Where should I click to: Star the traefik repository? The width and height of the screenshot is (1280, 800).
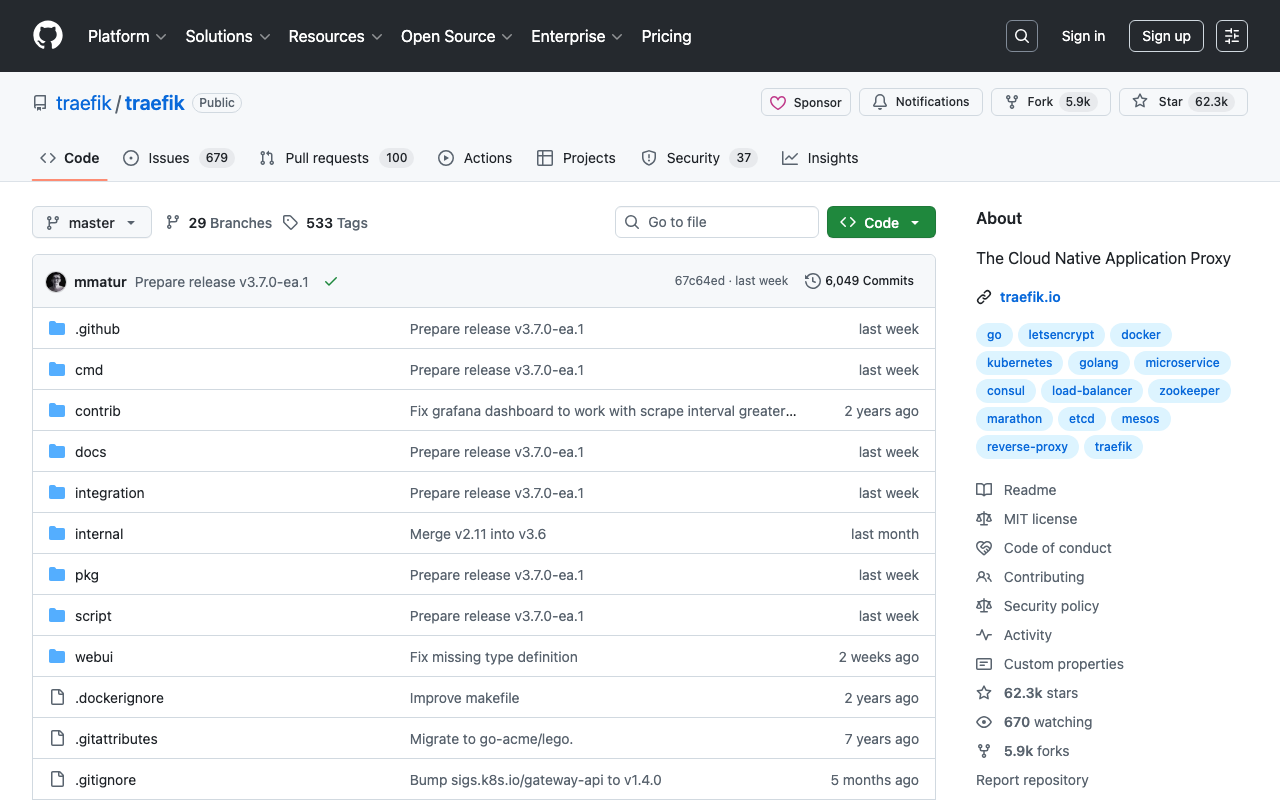coord(1159,102)
